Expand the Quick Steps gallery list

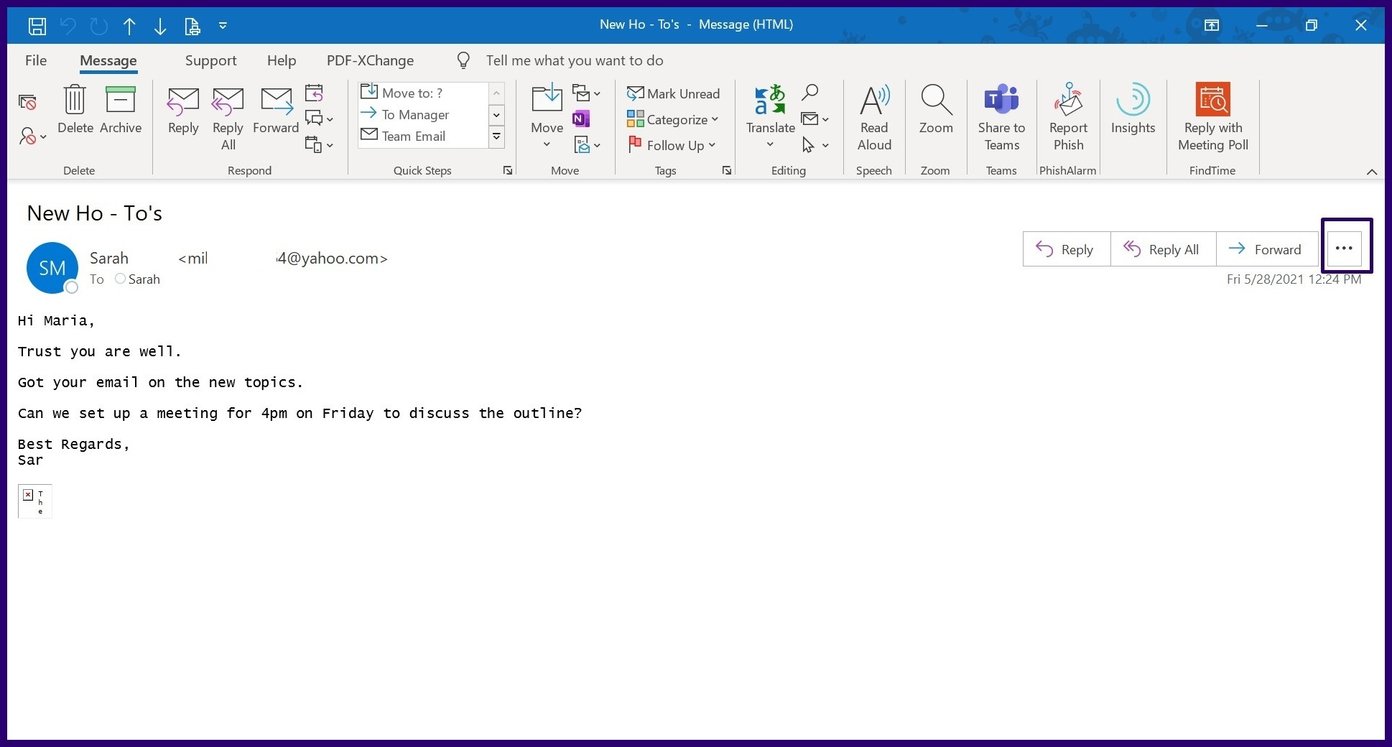496,137
